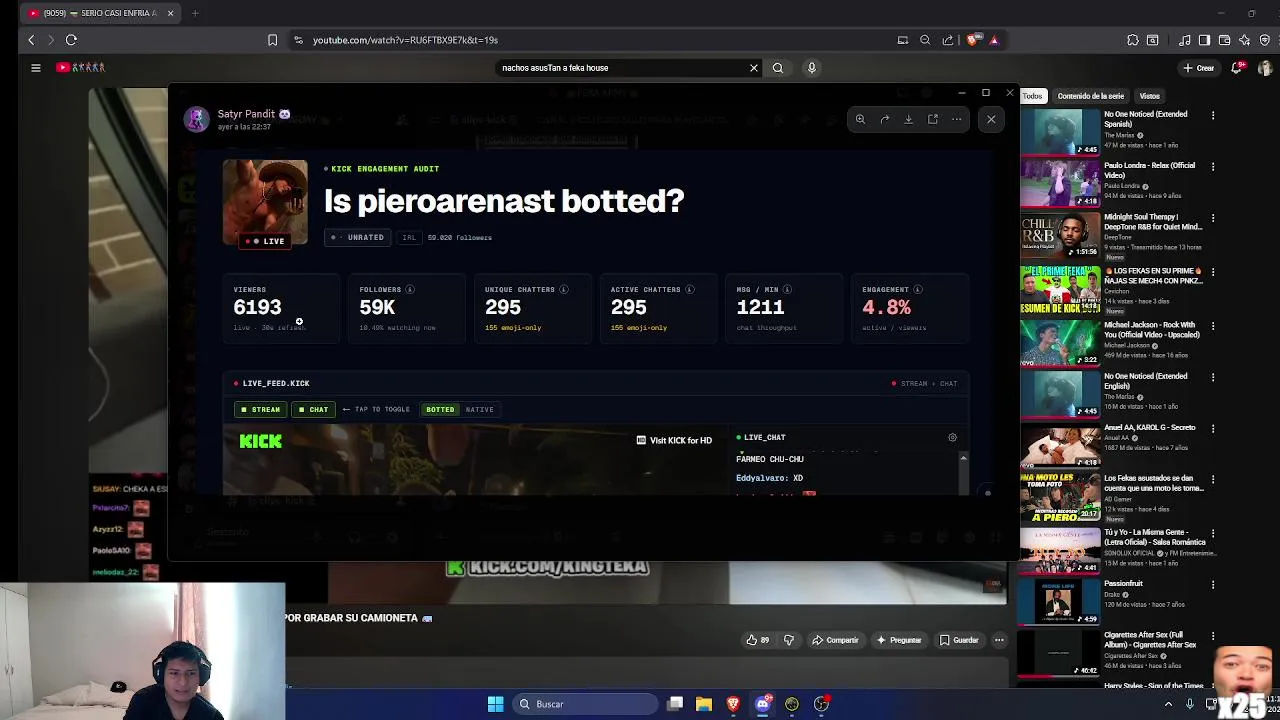1280x720 pixels.
Task: Close the Discord image preview
Action: coord(991,119)
